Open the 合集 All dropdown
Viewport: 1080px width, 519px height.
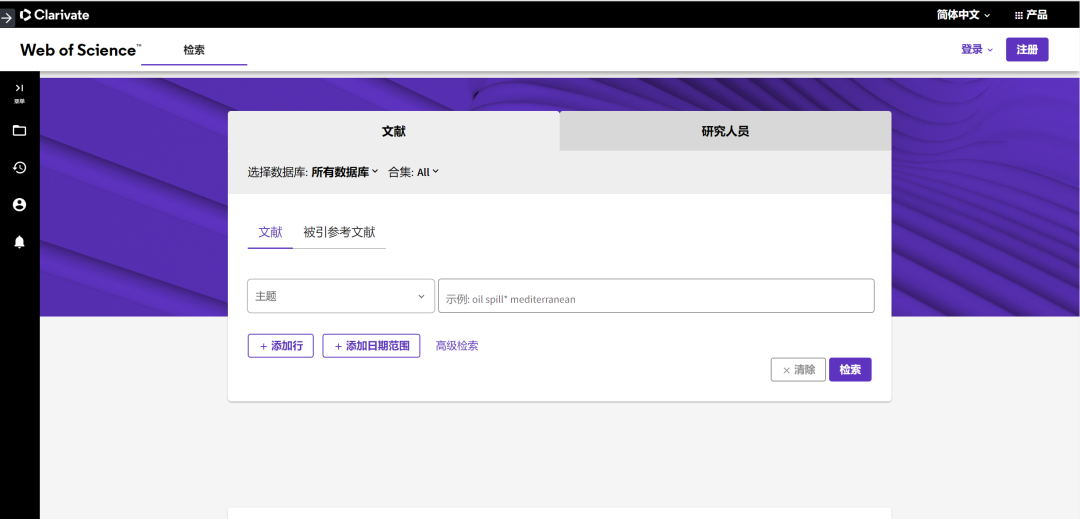[428, 172]
